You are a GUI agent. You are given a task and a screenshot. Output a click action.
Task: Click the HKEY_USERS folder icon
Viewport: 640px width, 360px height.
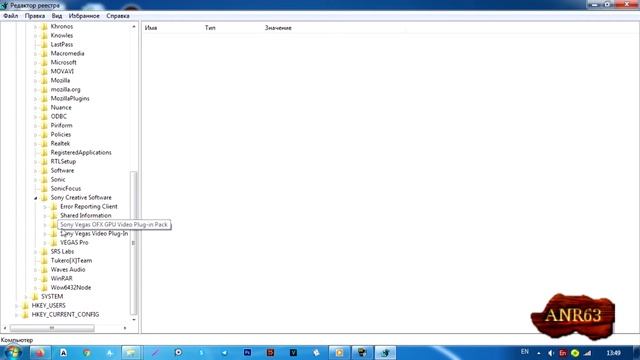coord(25,305)
